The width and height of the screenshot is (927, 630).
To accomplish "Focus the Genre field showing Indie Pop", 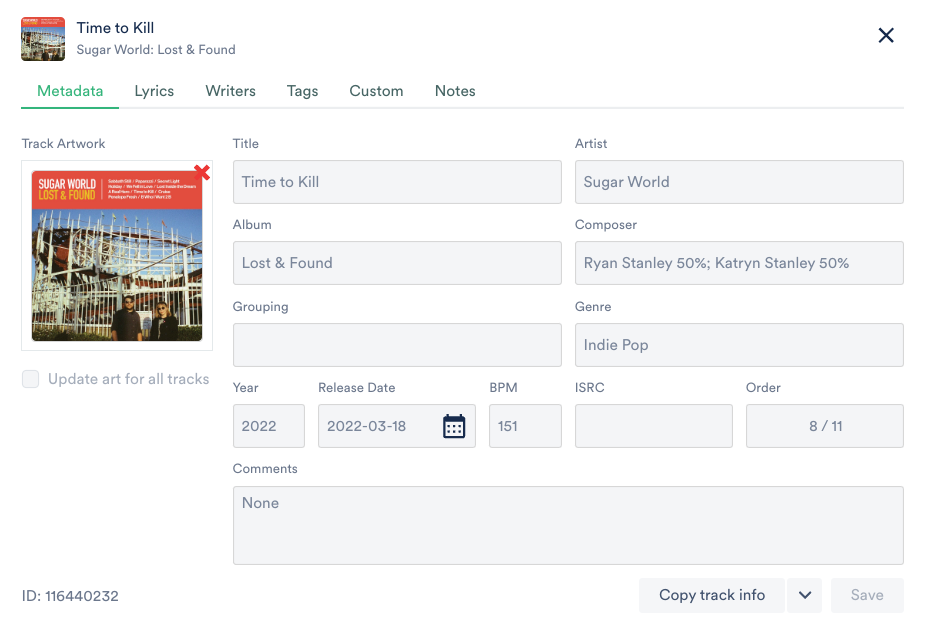I will tap(738, 345).
